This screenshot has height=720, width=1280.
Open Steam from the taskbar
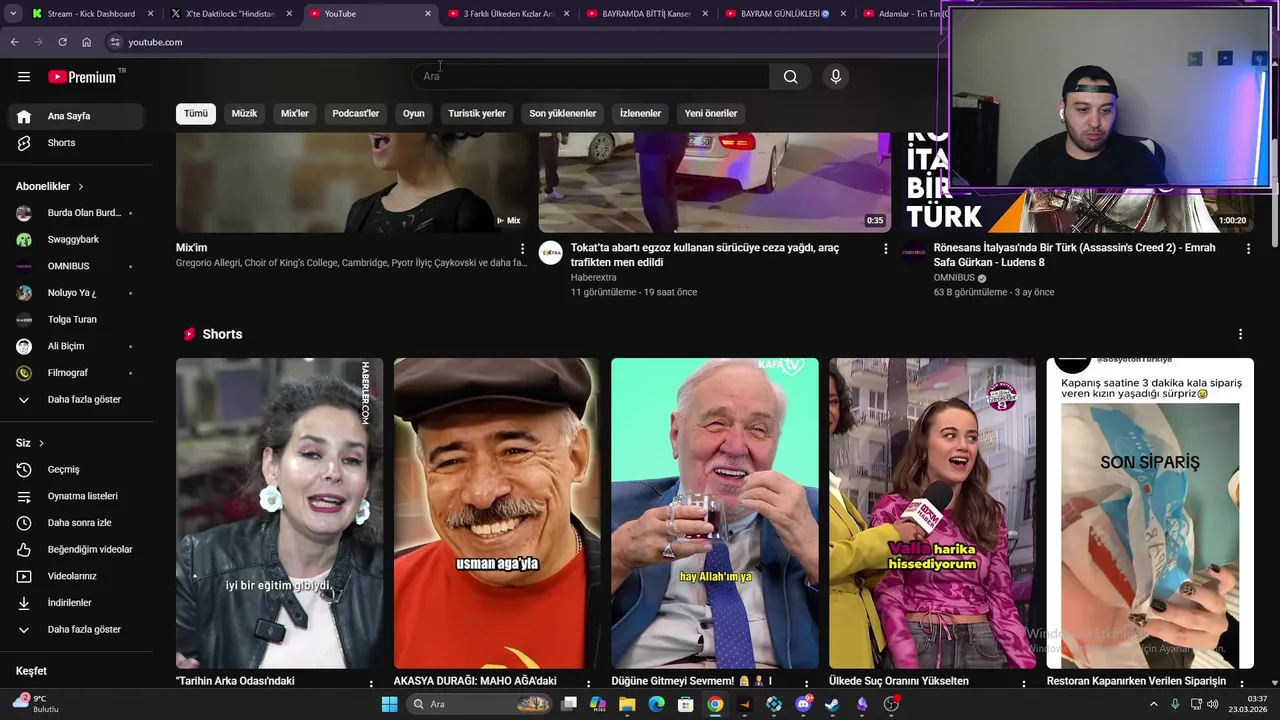832,704
